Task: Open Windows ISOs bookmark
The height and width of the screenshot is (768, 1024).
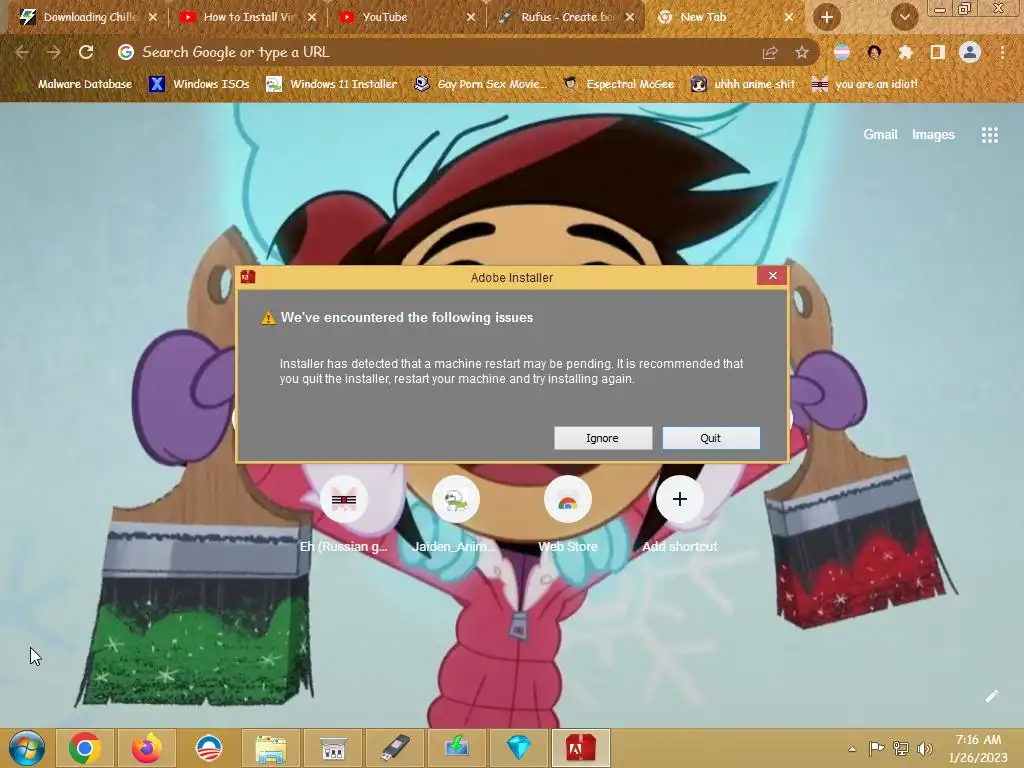Action: pyautogui.click(x=199, y=84)
